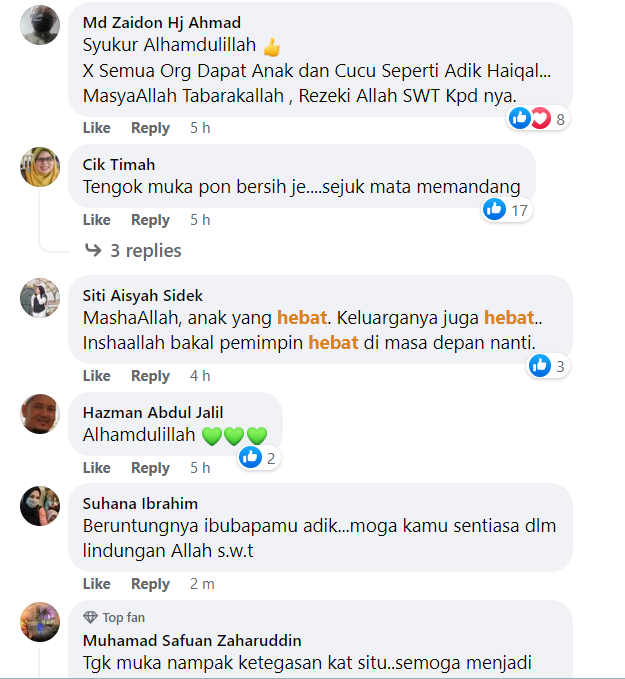
Task: Show the 8 reactions on Md Zaidon's comment
Action: (x=538, y=118)
